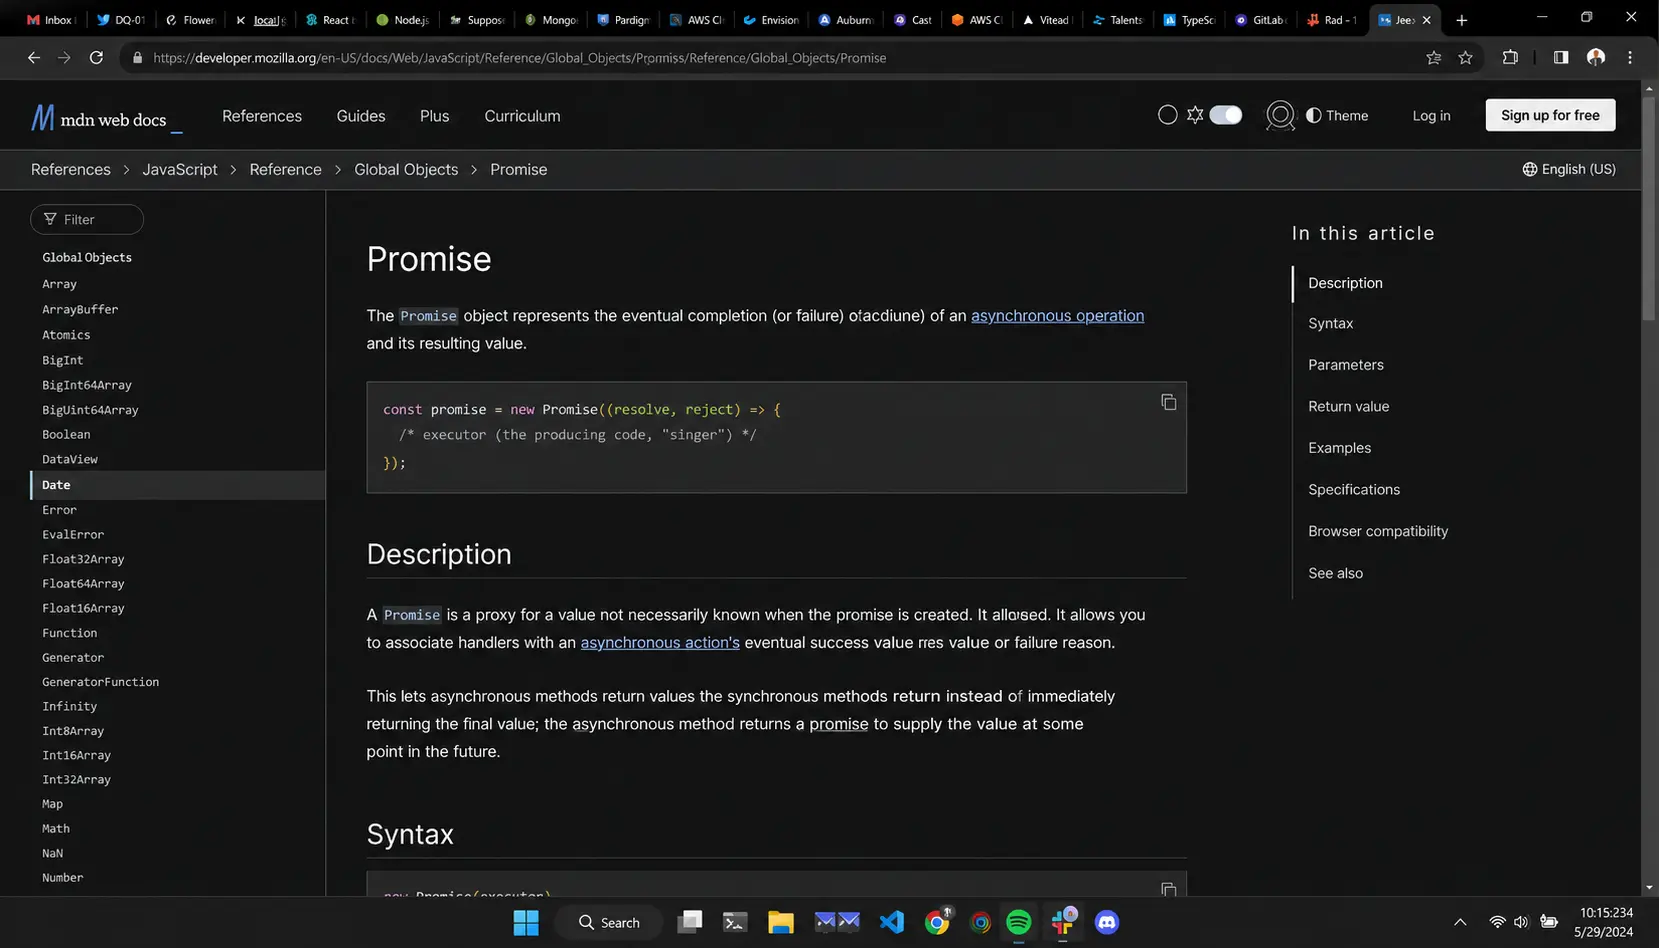The image size is (1659, 948).
Task: Switch to the Node.js browser tab
Action: pyautogui.click(x=403, y=20)
